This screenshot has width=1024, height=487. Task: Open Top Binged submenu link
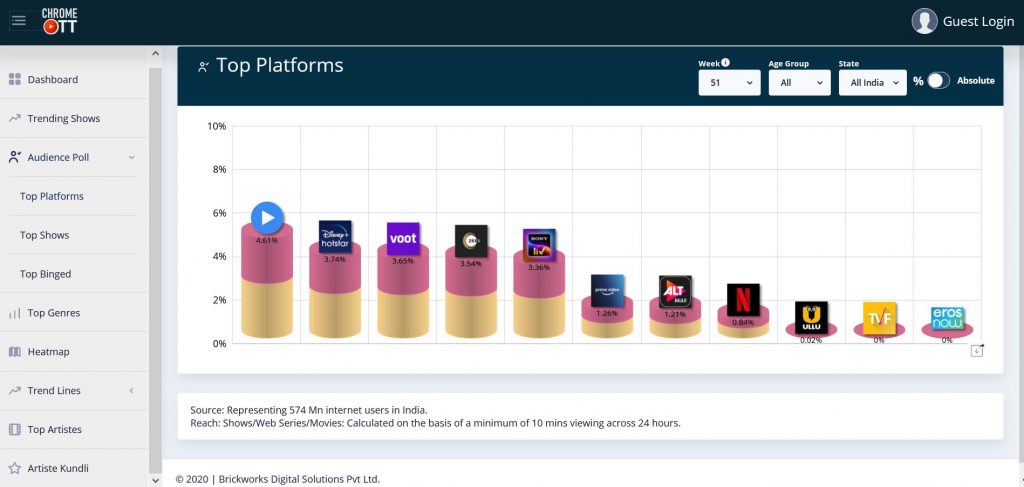tap(45, 274)
